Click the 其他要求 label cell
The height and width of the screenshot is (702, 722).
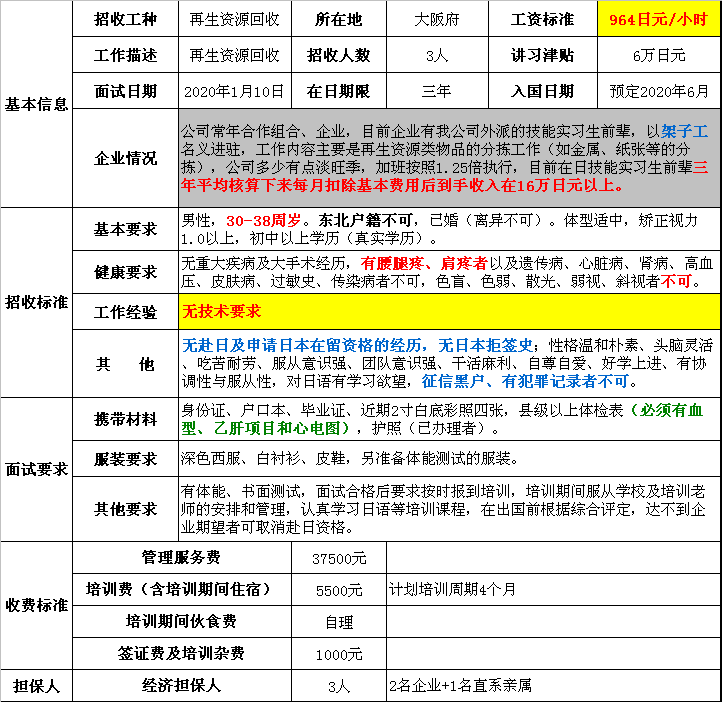(x=125, y=509)
